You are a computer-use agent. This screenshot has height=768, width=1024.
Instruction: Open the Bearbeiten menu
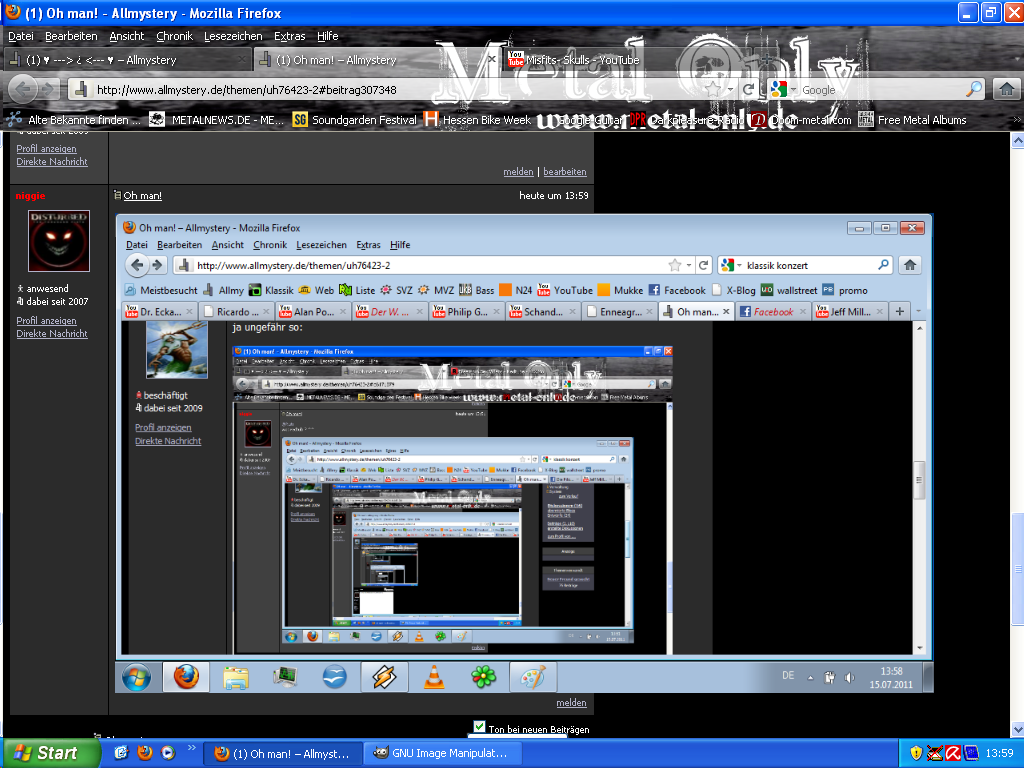pyautogui.click(x=71, y=36)
